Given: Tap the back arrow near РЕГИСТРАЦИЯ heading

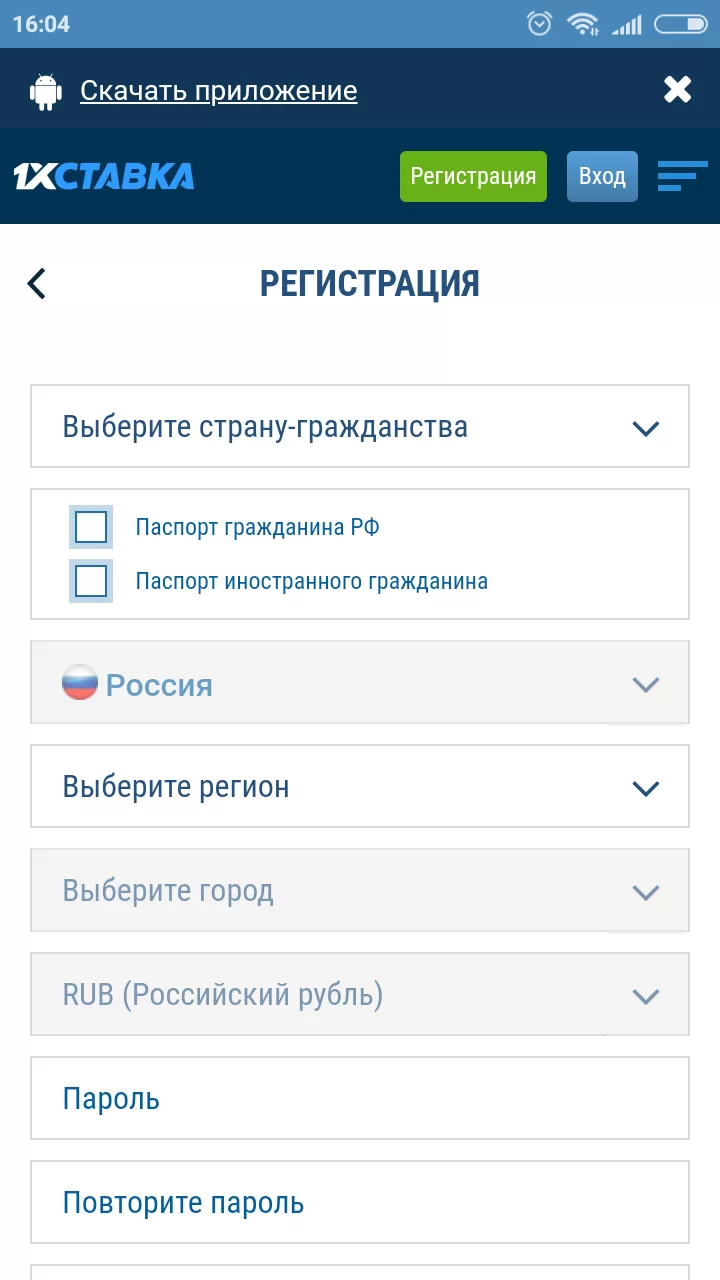Looking at the screenshot, I should 36,284.
